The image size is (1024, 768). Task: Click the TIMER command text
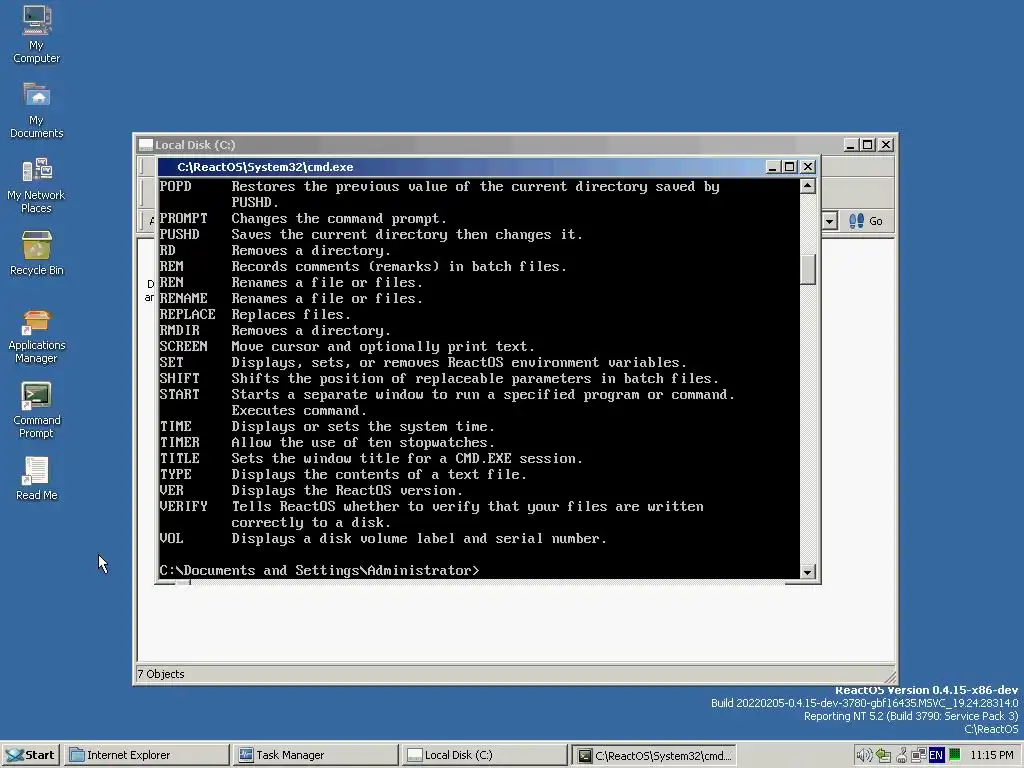point(180,443)
